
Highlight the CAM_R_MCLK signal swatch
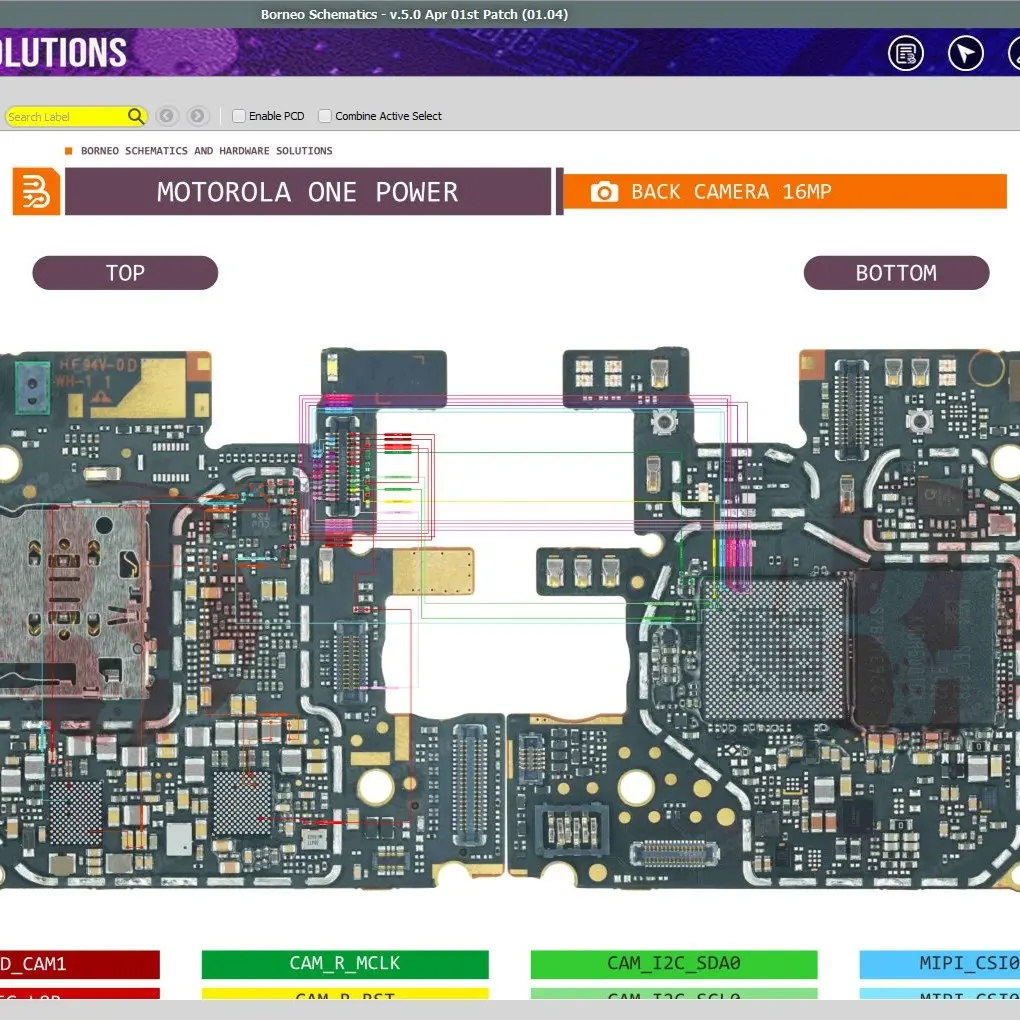tap(345, 964)
